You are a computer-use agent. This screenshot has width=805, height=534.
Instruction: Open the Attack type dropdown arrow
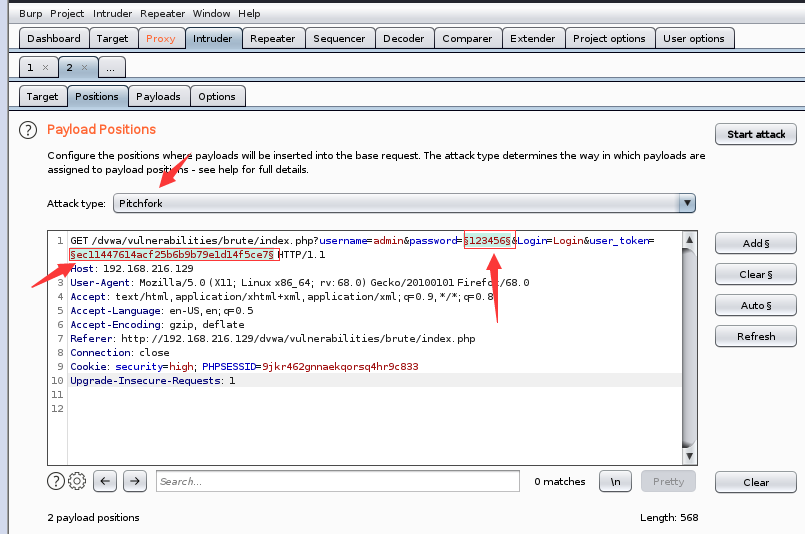pos(687,203)
